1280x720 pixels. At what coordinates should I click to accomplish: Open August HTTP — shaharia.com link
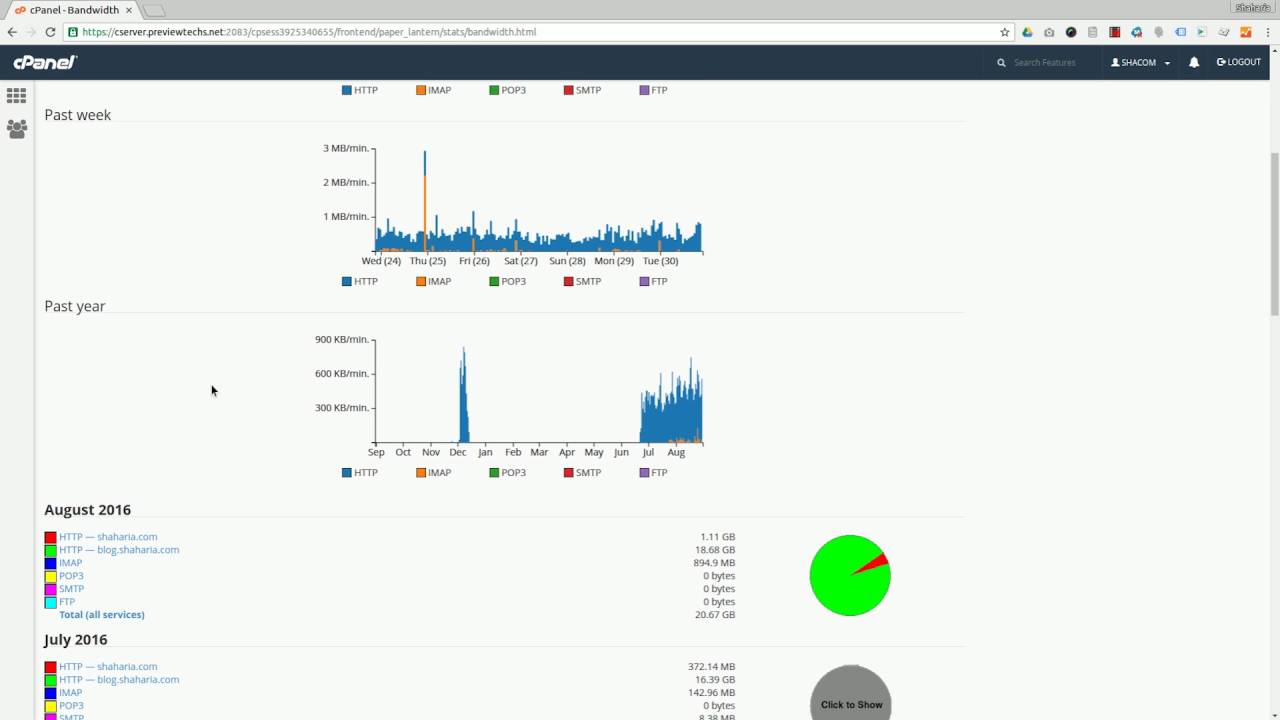[108, 537]
